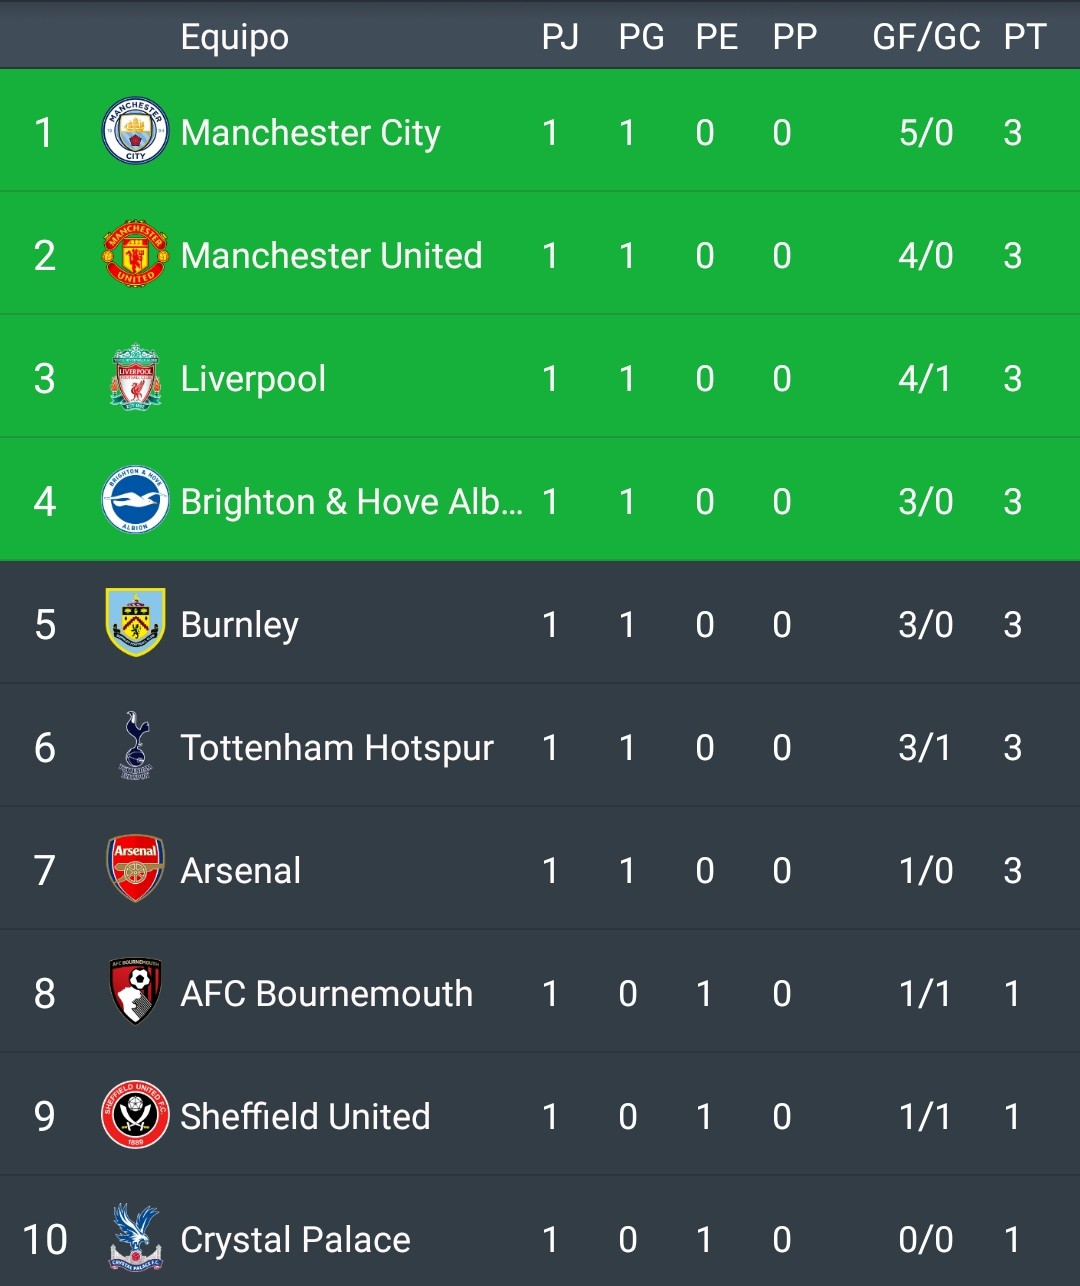The image size is (1080, 1286).
Task: Tap the Manchester City crest
Action: coord(135,131)
